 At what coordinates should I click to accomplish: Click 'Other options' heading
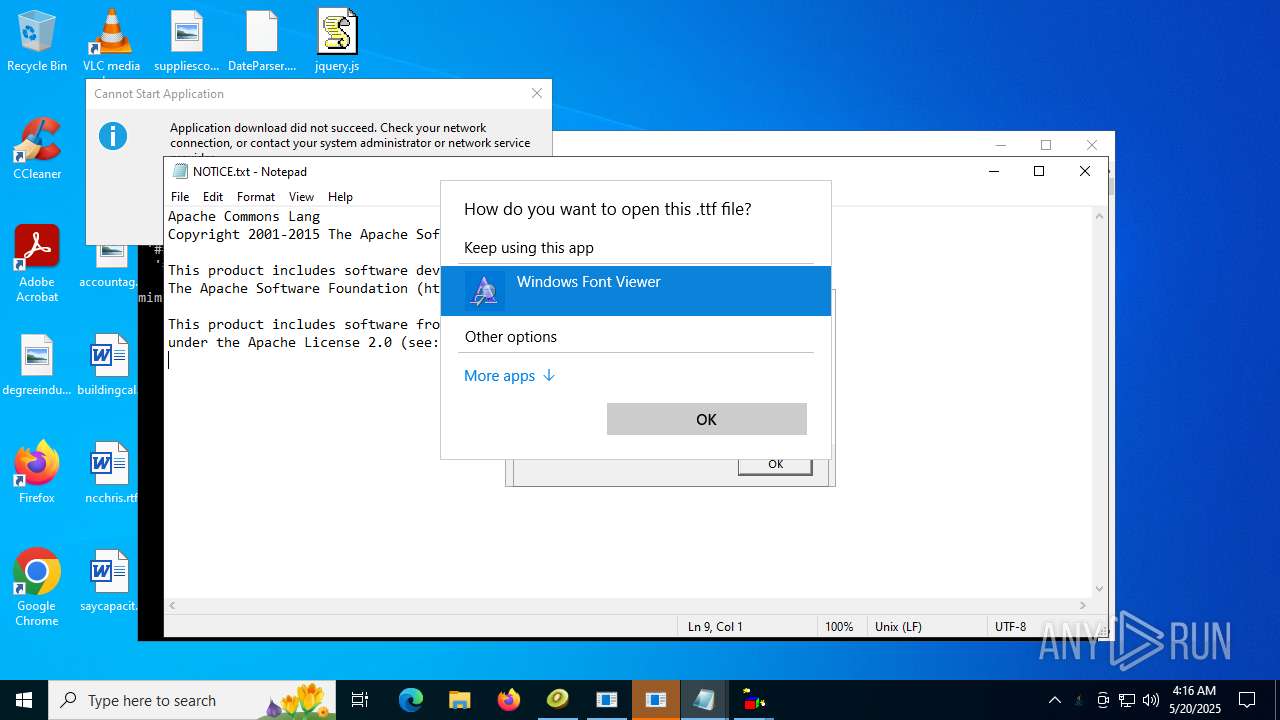[x=511, y=337]
